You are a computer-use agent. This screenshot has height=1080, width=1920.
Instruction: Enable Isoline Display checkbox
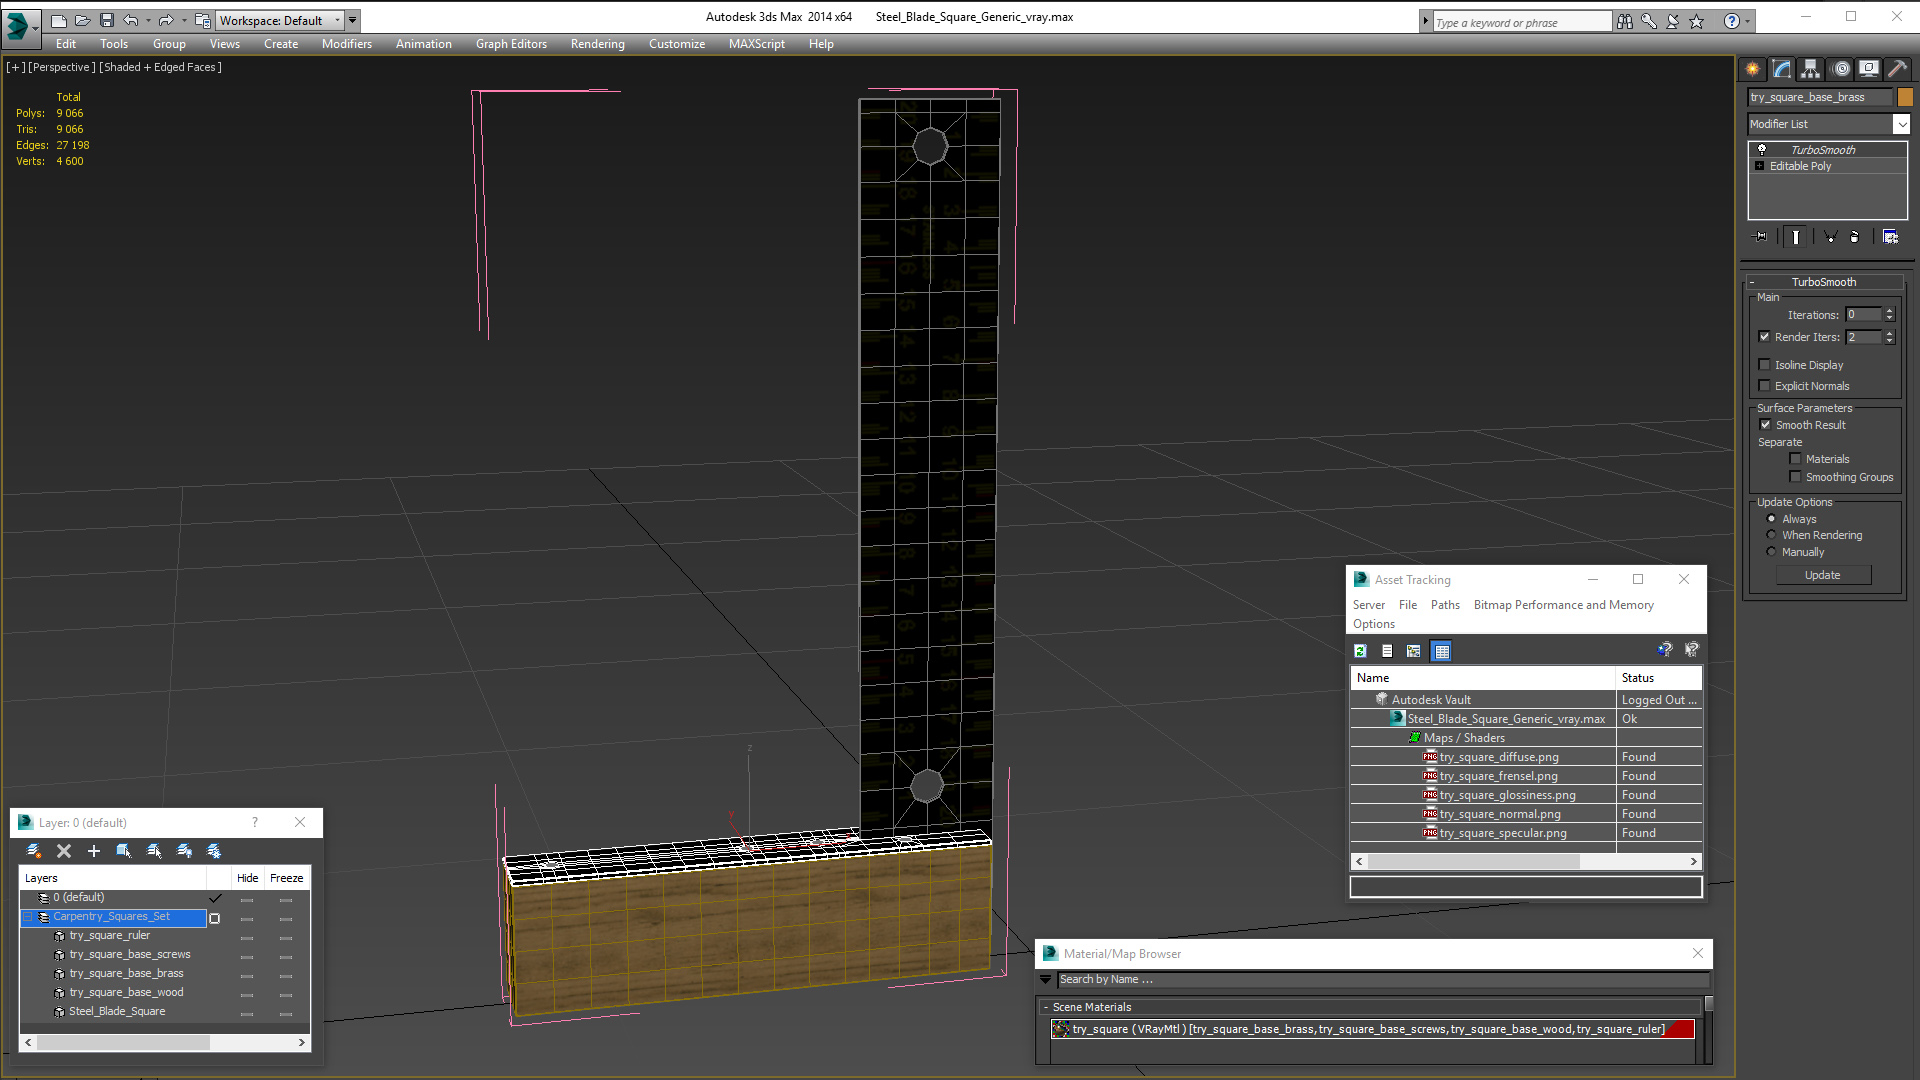click(x=1765, y=365)
